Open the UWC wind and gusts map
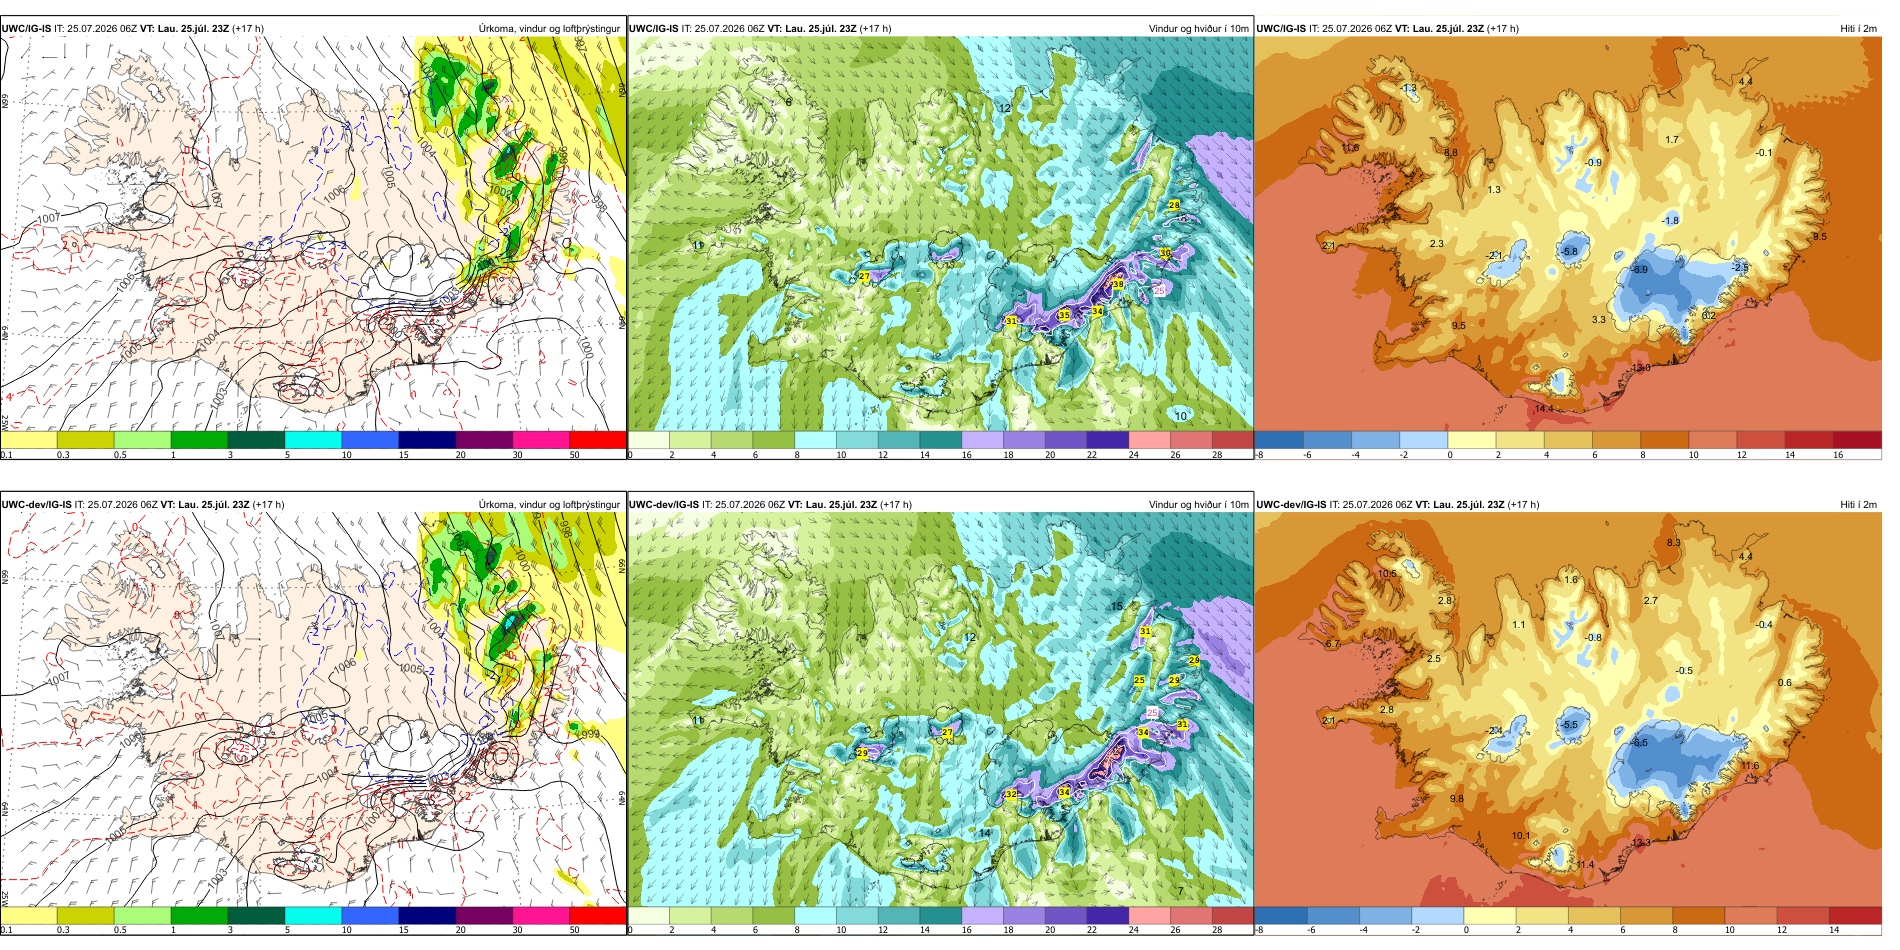This screenshot has height=950, width=1900. 940,234
